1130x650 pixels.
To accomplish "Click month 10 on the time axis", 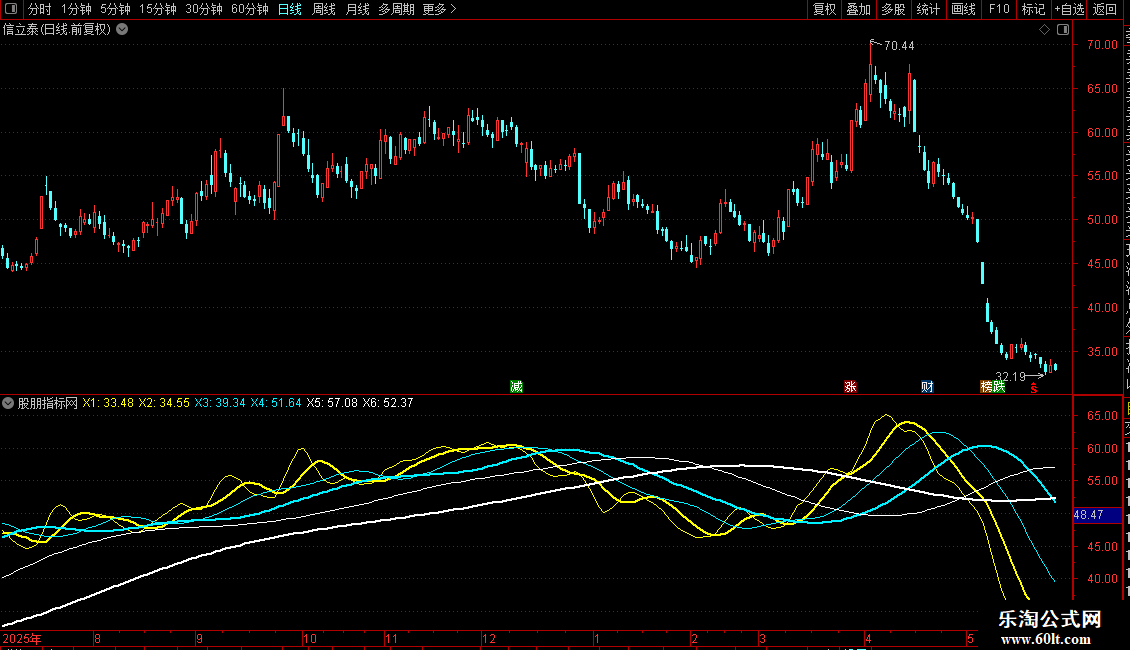I will pos(310,638).
